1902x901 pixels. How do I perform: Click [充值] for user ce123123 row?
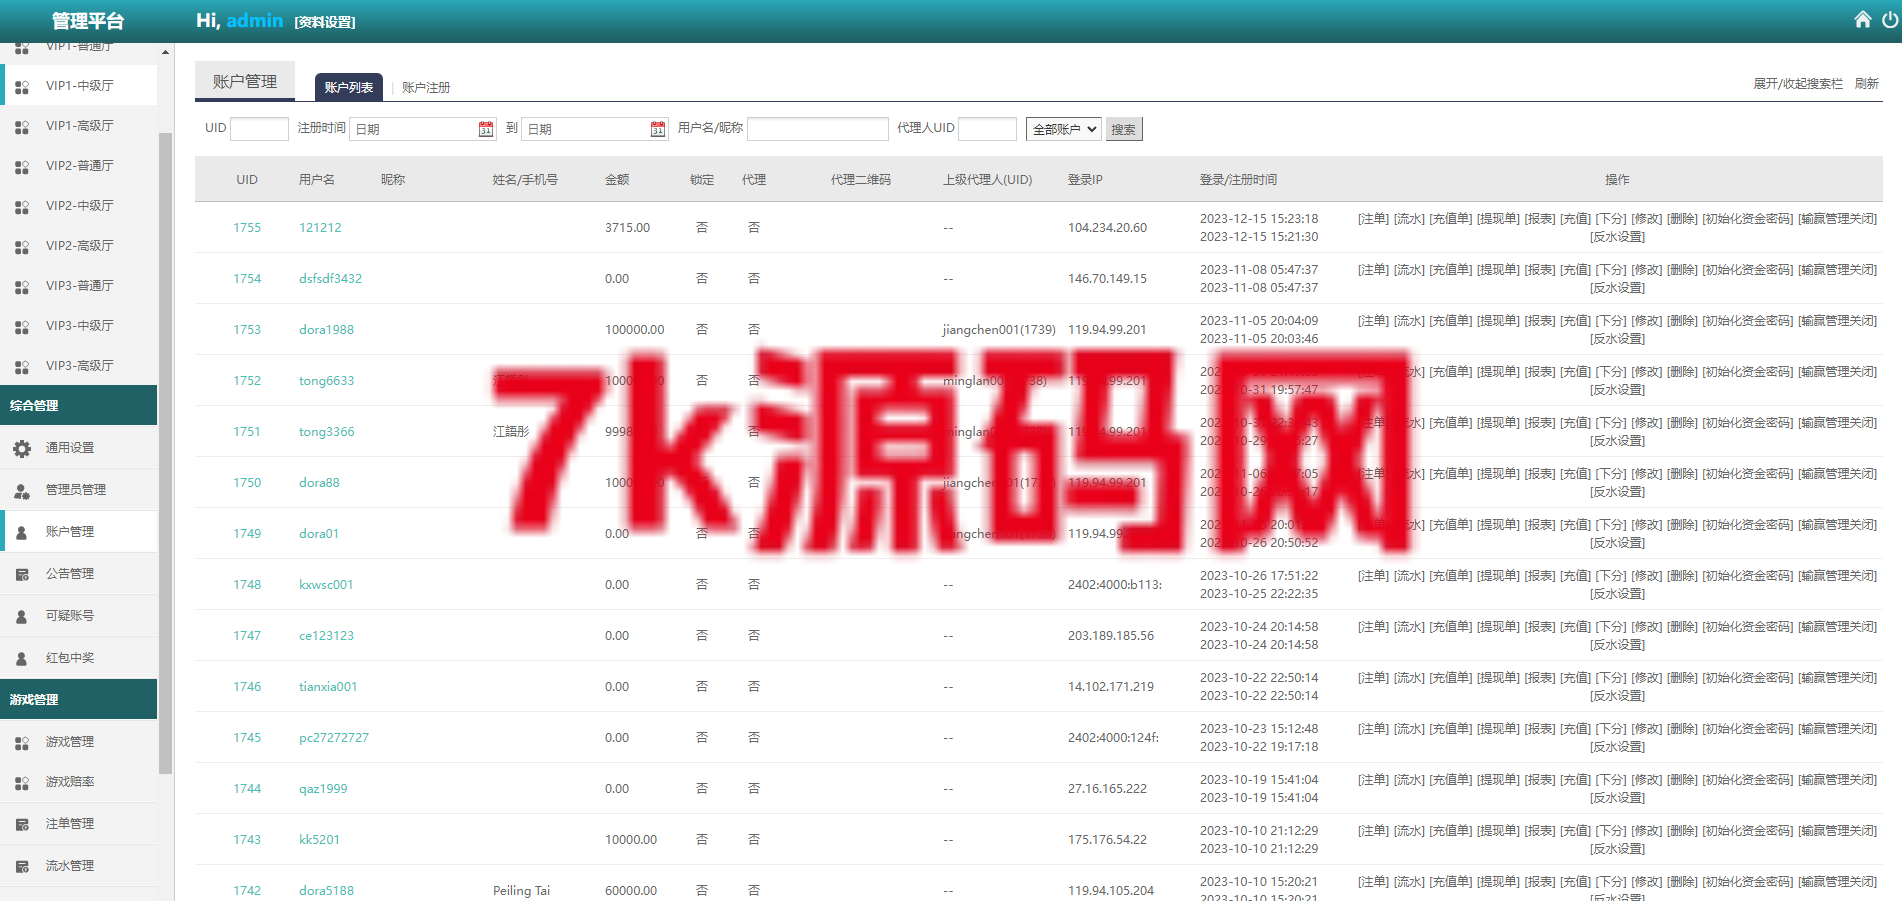[1575, 627]
